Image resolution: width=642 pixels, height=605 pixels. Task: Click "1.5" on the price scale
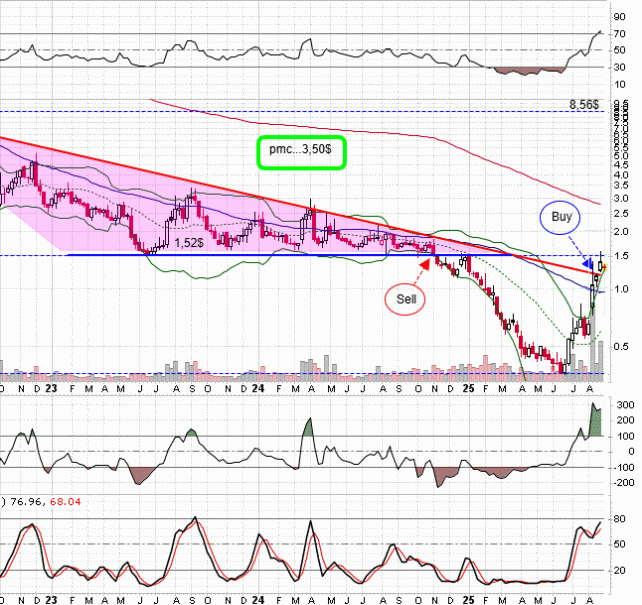621,256
